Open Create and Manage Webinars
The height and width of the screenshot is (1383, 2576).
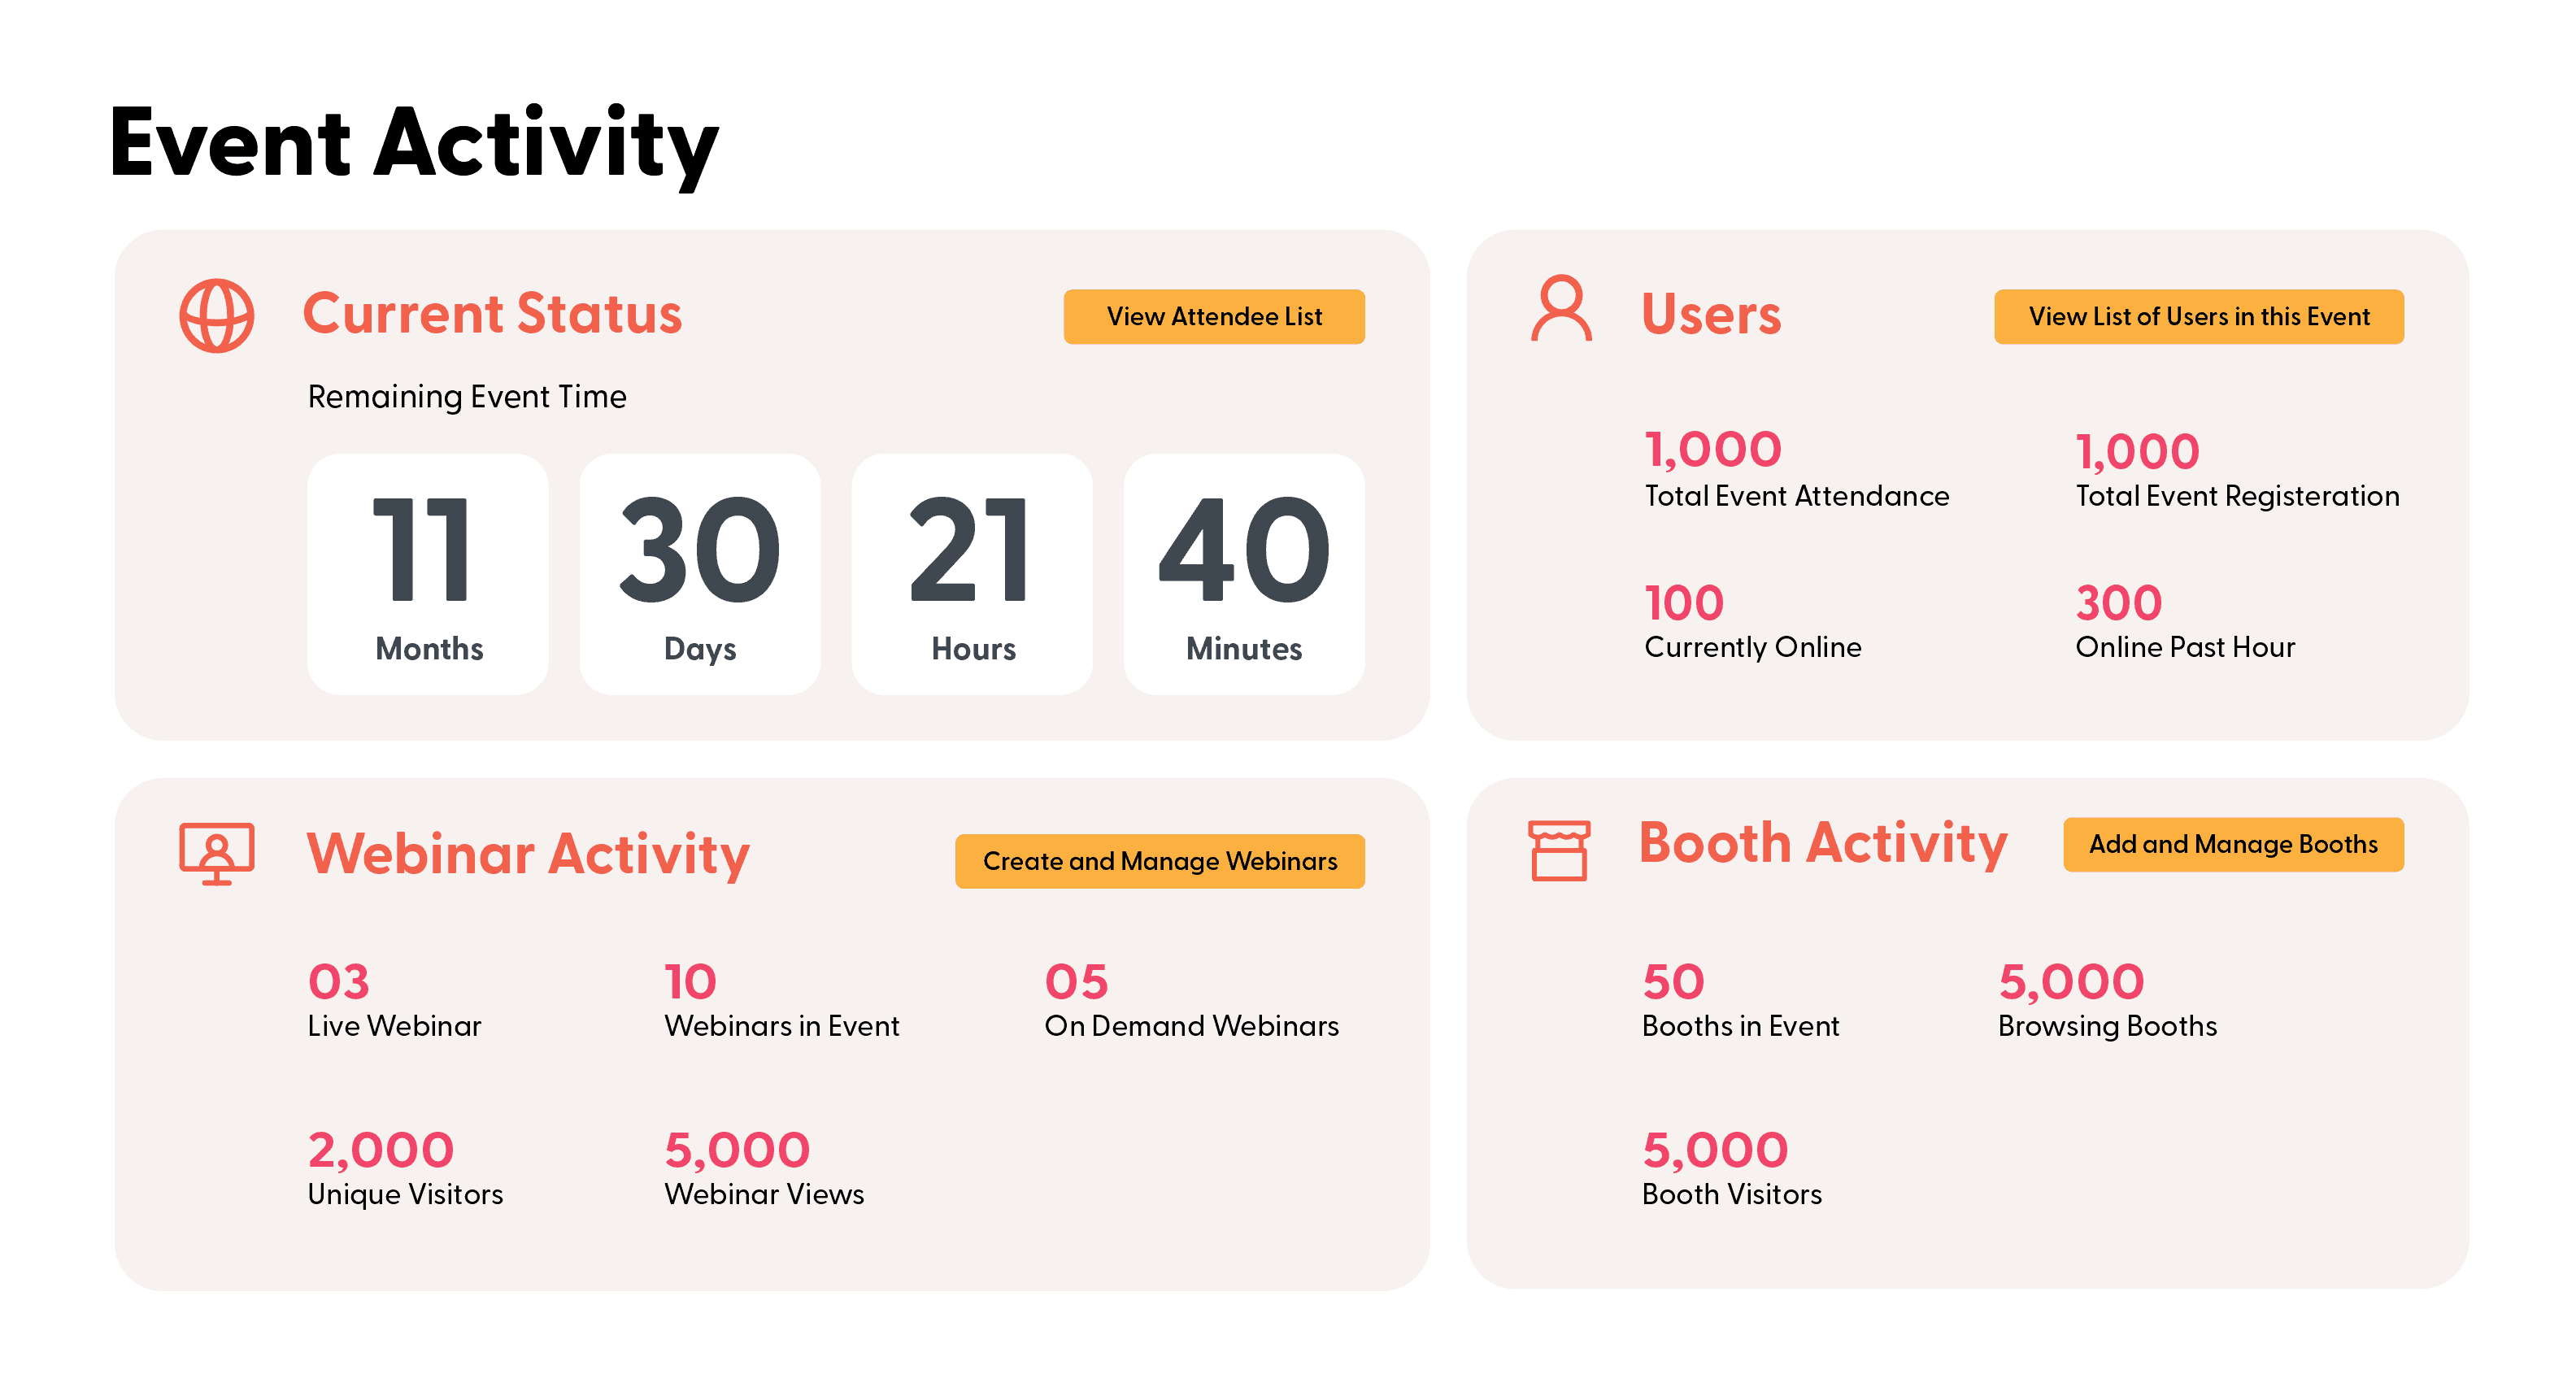tap(1160, 860)
